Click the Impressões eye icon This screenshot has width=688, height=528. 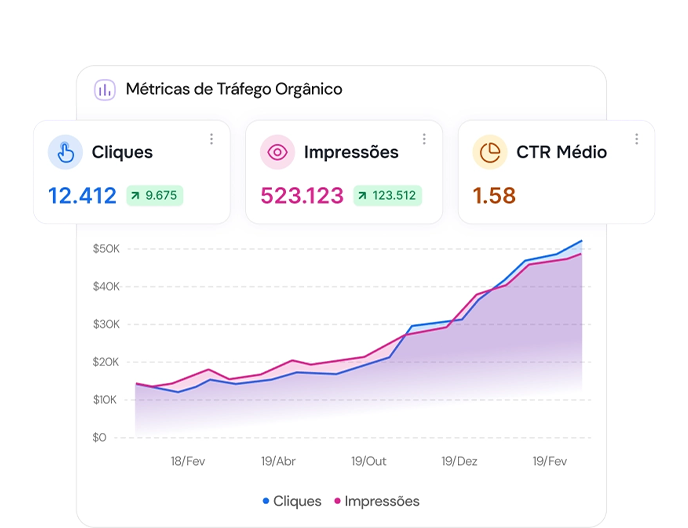point(278,153)
